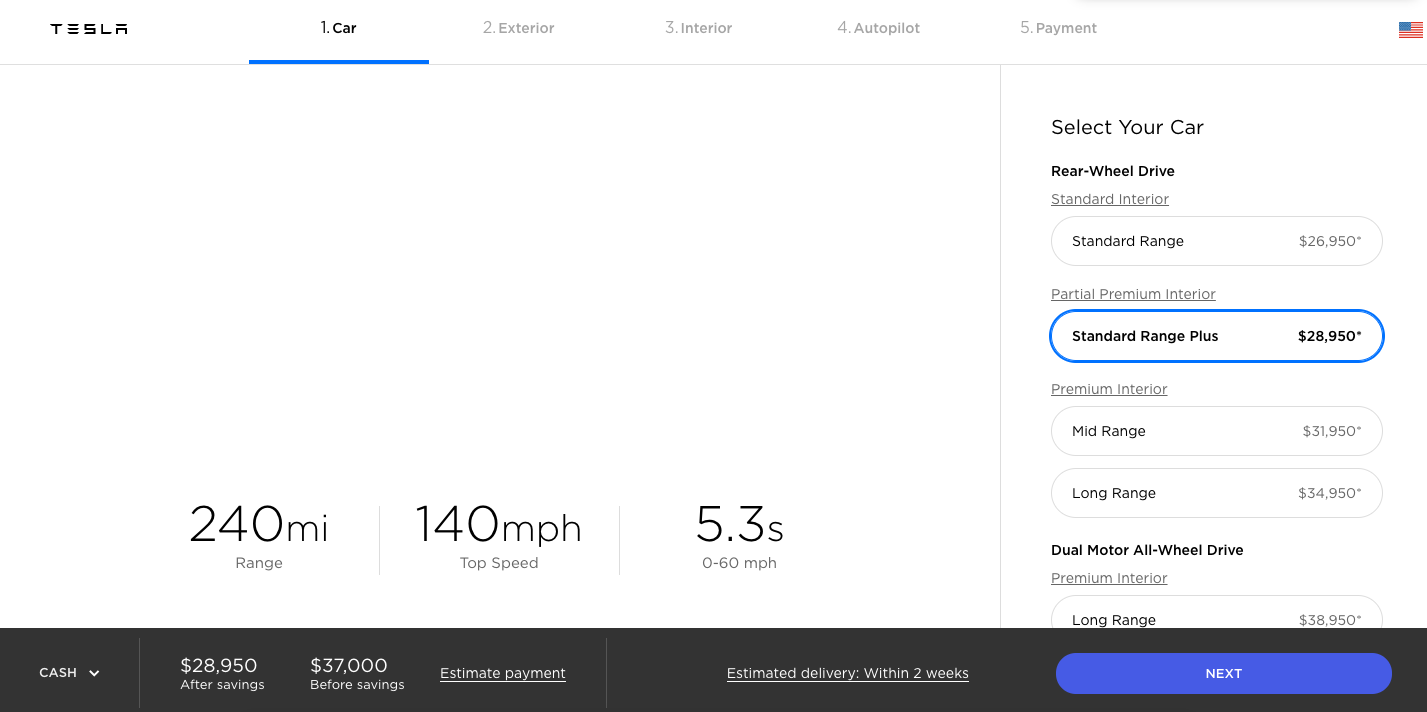
Task: Open the Partial Premium Interior link
Action: coord(1133,294)
